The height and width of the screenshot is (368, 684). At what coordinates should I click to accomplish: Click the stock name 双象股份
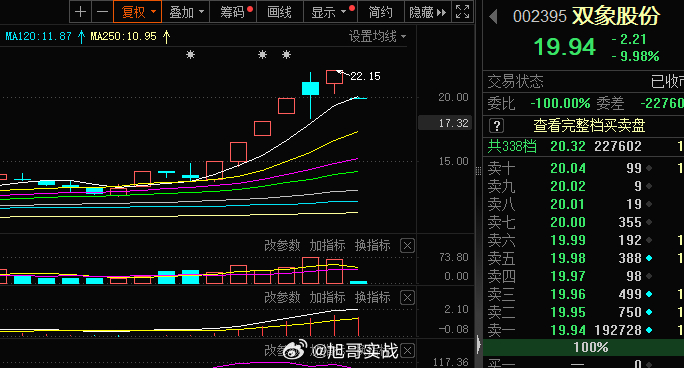coord(616,17)
